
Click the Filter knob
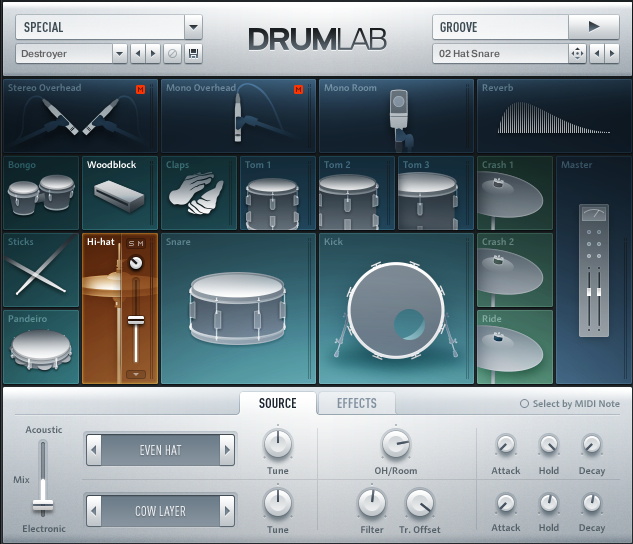[x=372, y=502]
